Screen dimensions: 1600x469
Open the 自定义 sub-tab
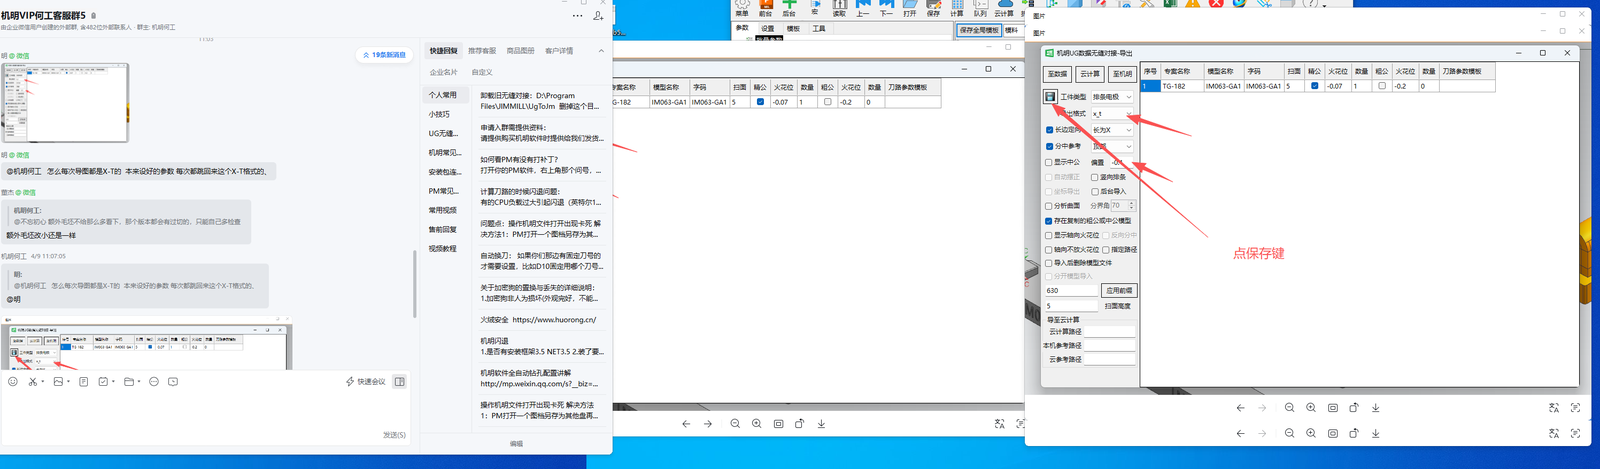point(482,72)
